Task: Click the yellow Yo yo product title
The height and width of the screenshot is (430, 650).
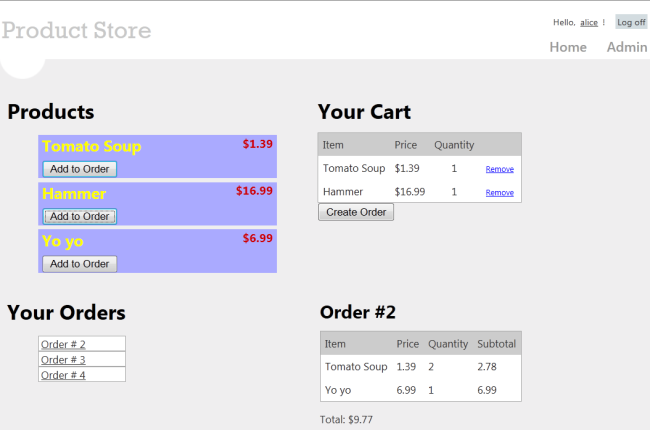Action: point(62,240)
